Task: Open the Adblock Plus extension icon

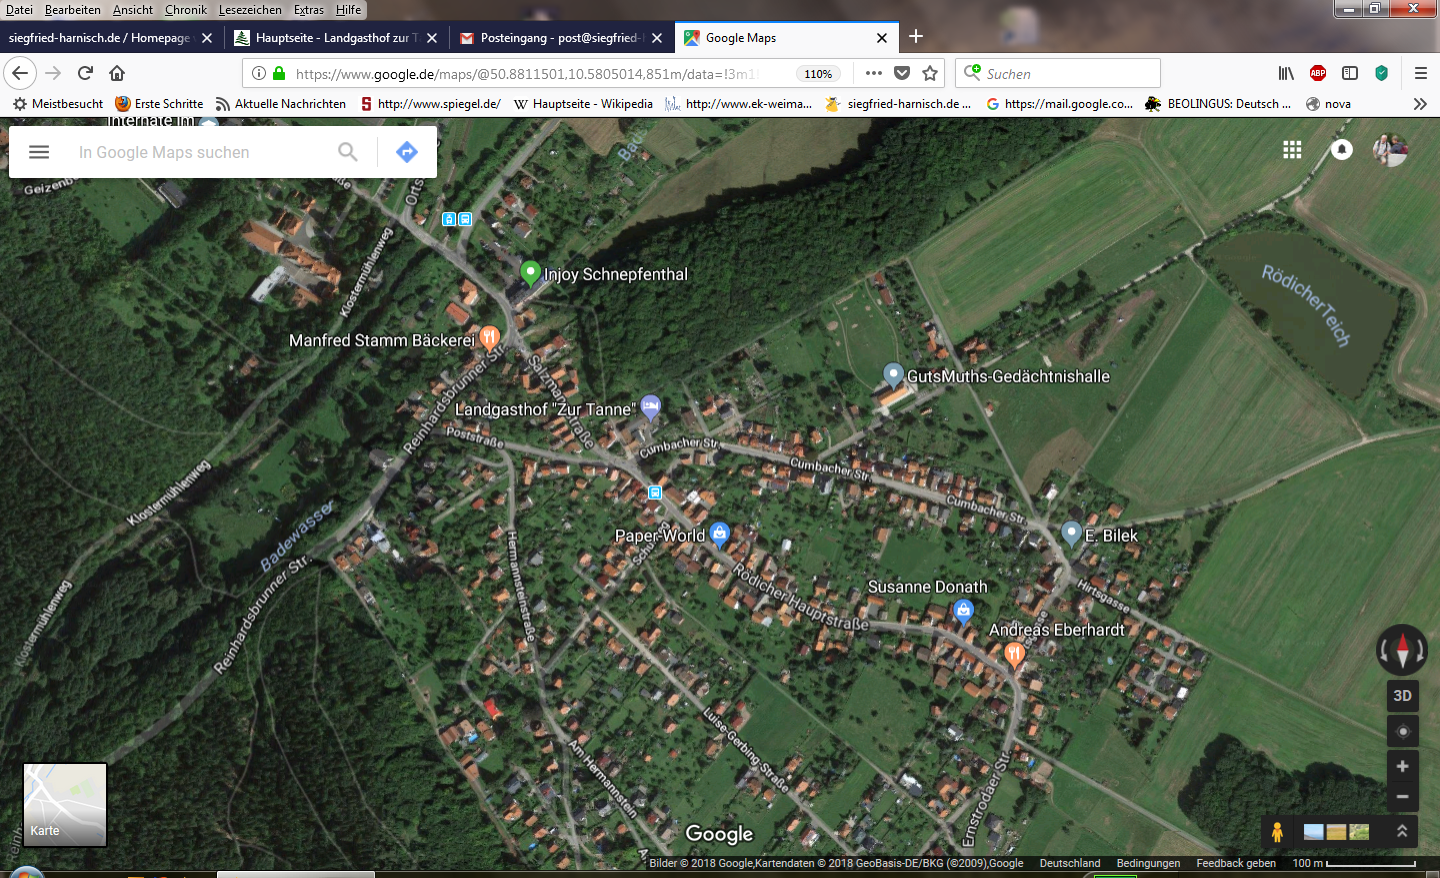Action: click(x=1318, y=73)
